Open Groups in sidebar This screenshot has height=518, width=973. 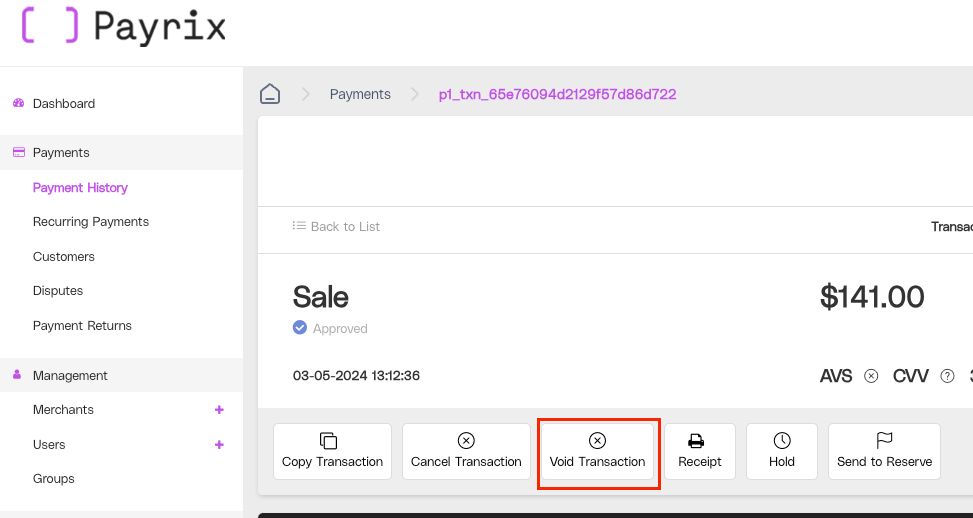[x=53, y=478]
